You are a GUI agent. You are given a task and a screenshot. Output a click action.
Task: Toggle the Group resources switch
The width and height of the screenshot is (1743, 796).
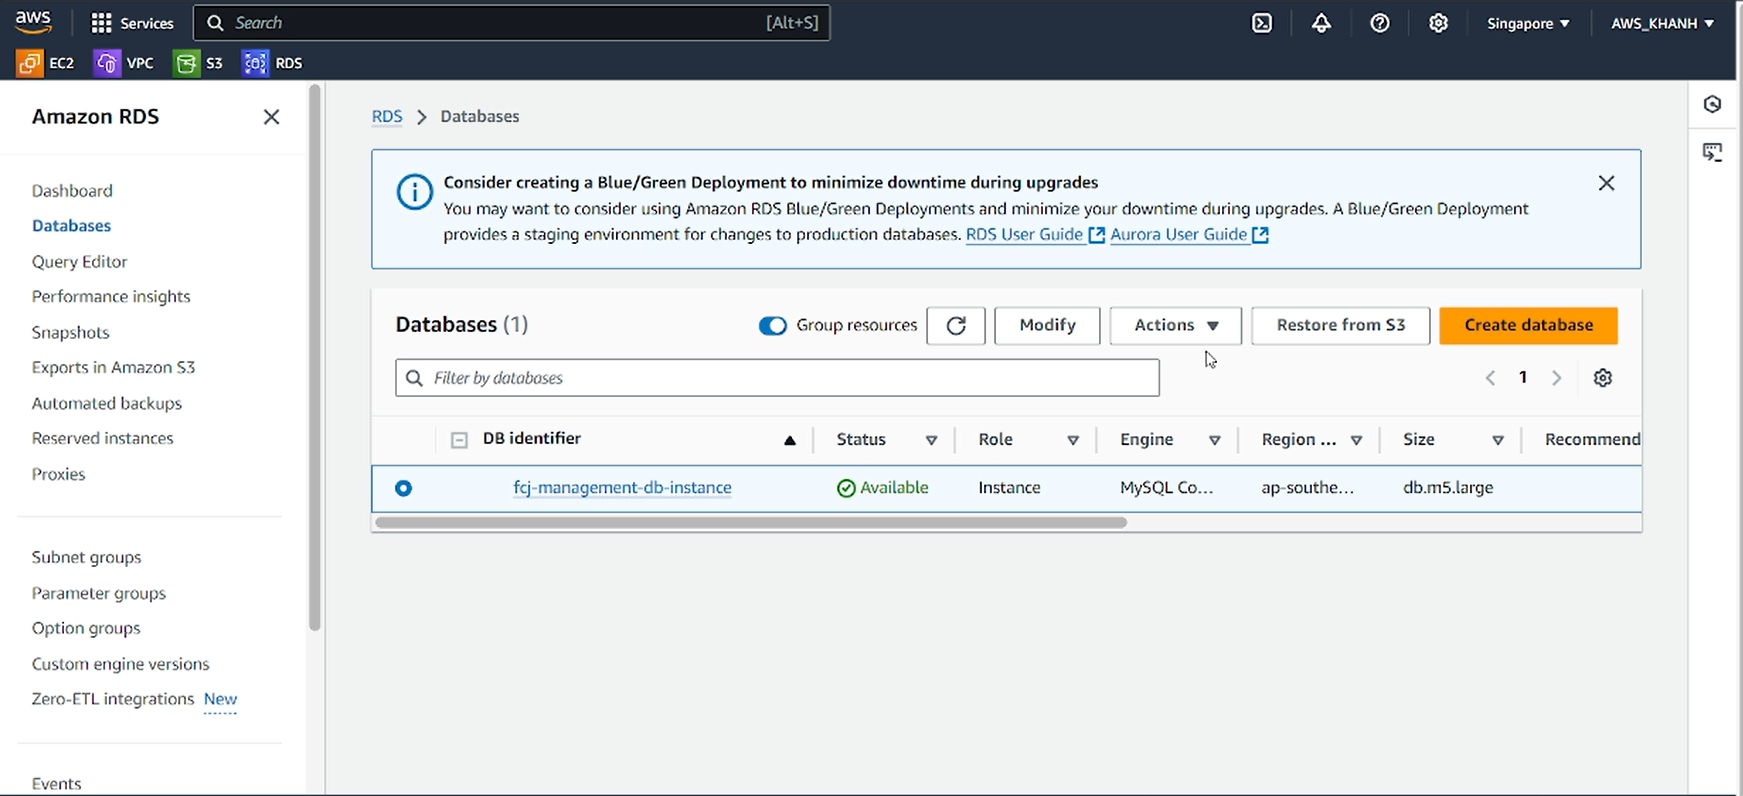tap(773, 326)
